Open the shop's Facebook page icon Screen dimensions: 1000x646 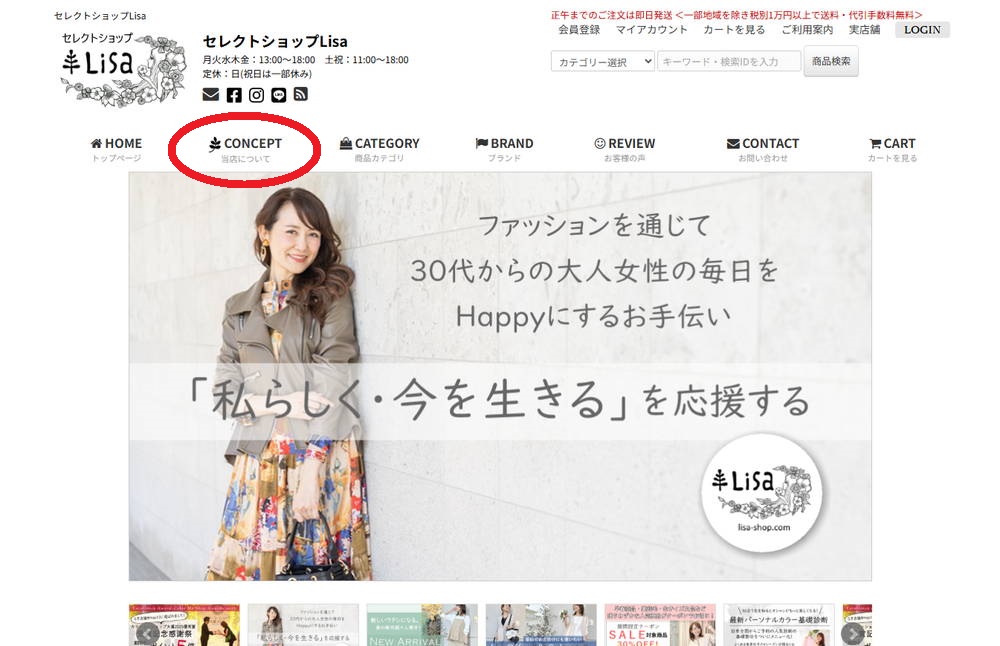234,95
